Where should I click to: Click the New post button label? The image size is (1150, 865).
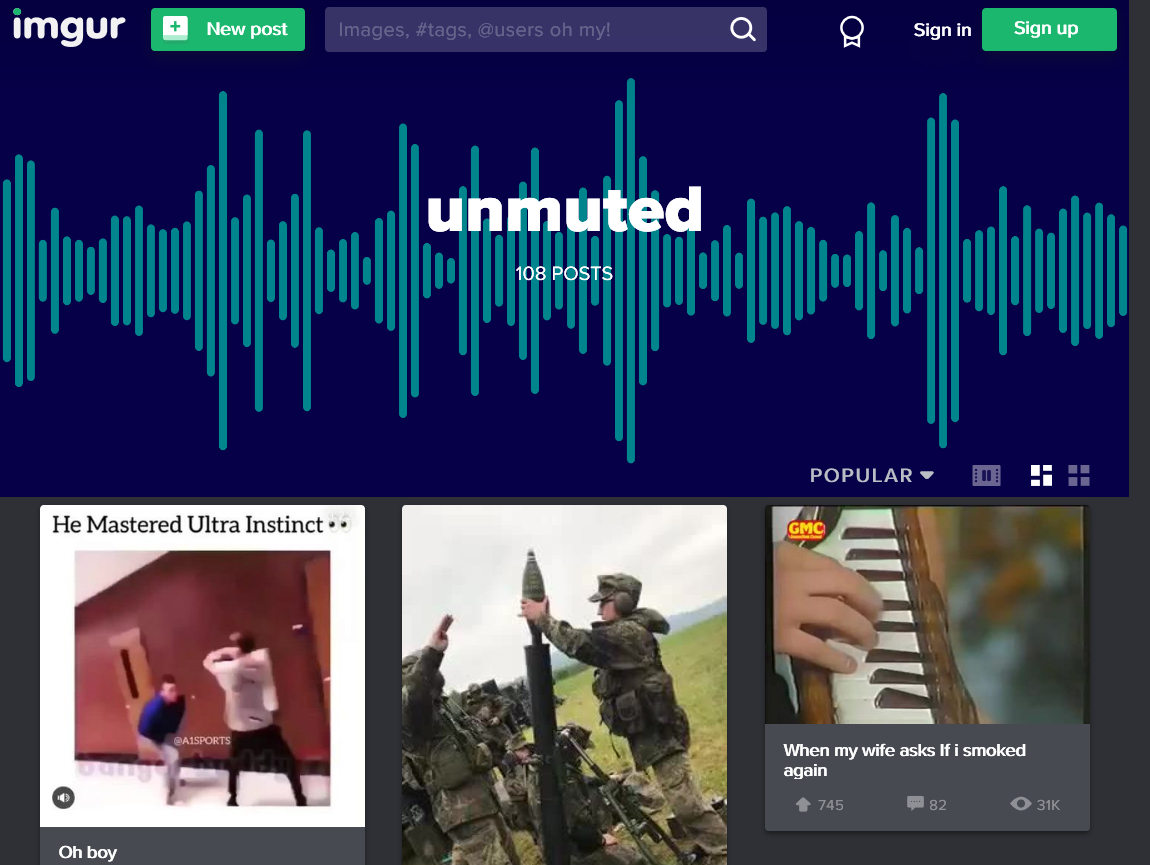247,29
